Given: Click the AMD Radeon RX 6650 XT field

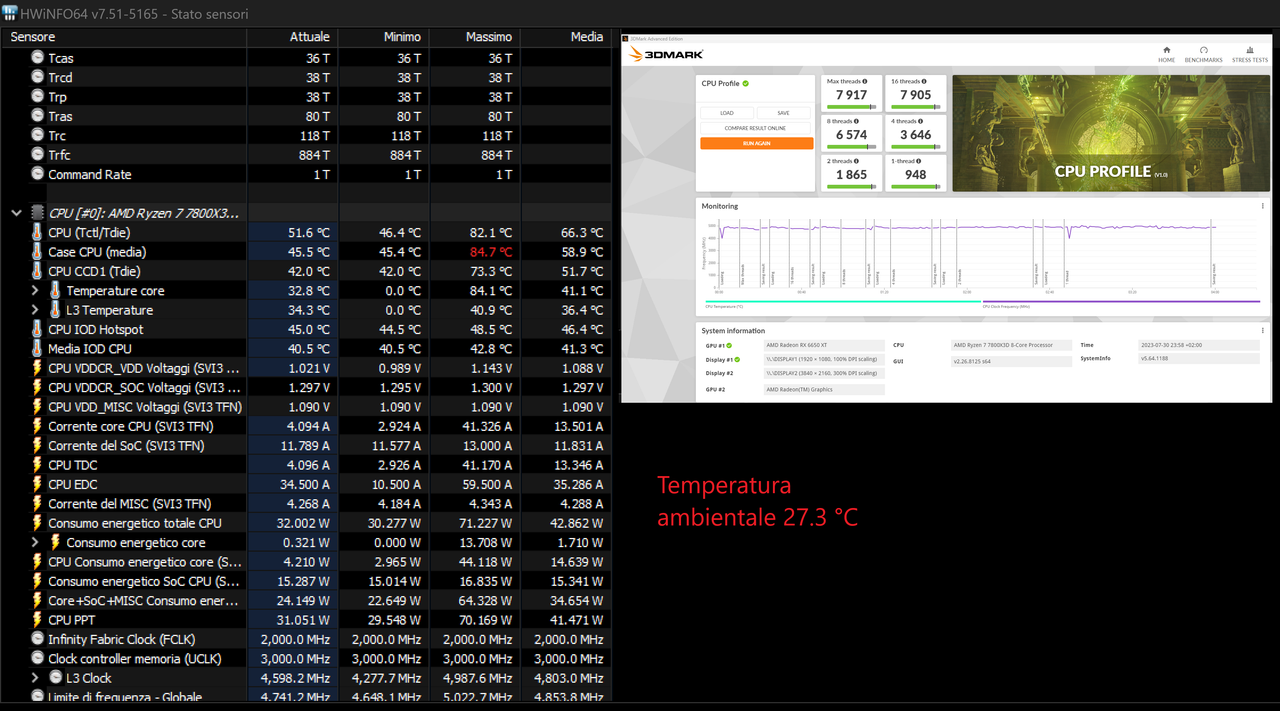Looking at the screenshot, I should pos(824,345).
